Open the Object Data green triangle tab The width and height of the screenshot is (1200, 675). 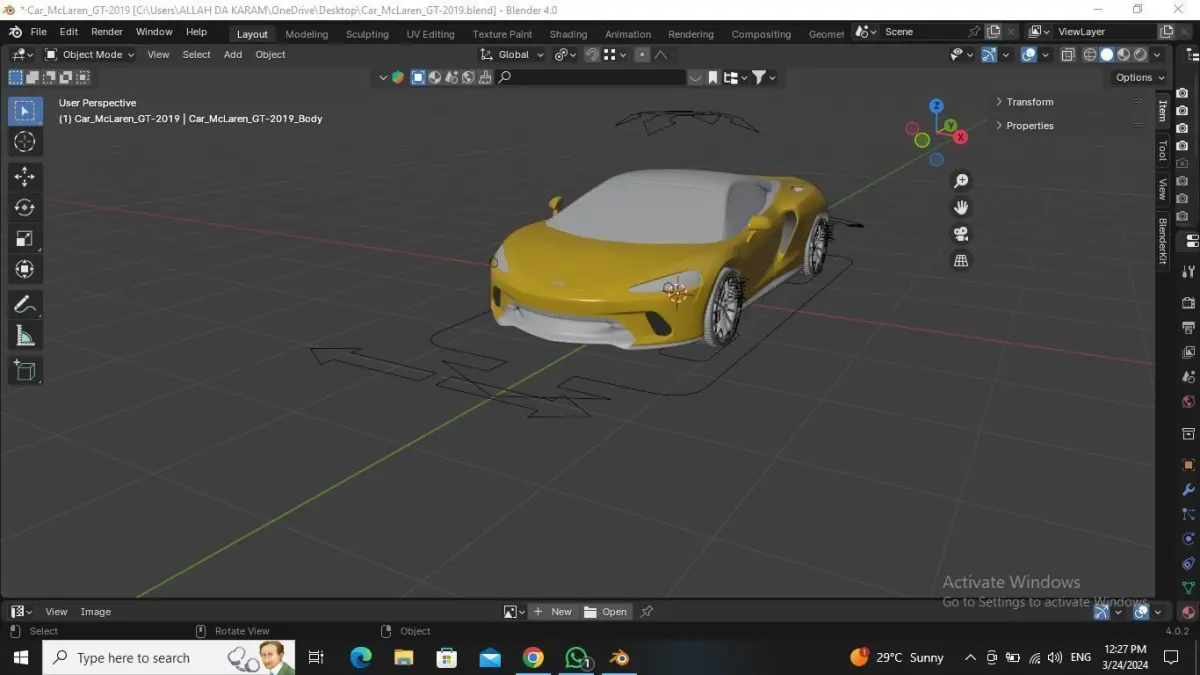pyautogui.click(x=1189, y=588)
